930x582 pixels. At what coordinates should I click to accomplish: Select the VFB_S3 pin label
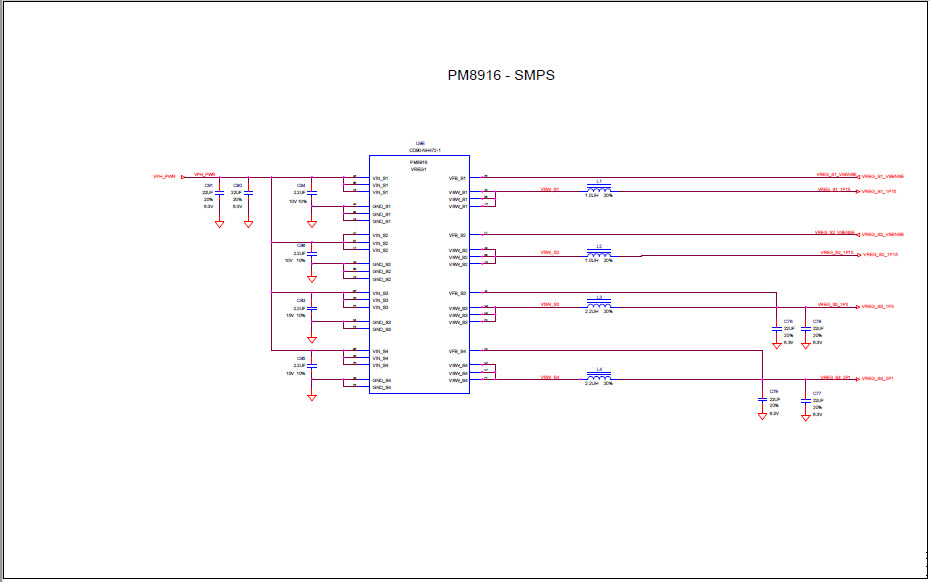point(458,293)
